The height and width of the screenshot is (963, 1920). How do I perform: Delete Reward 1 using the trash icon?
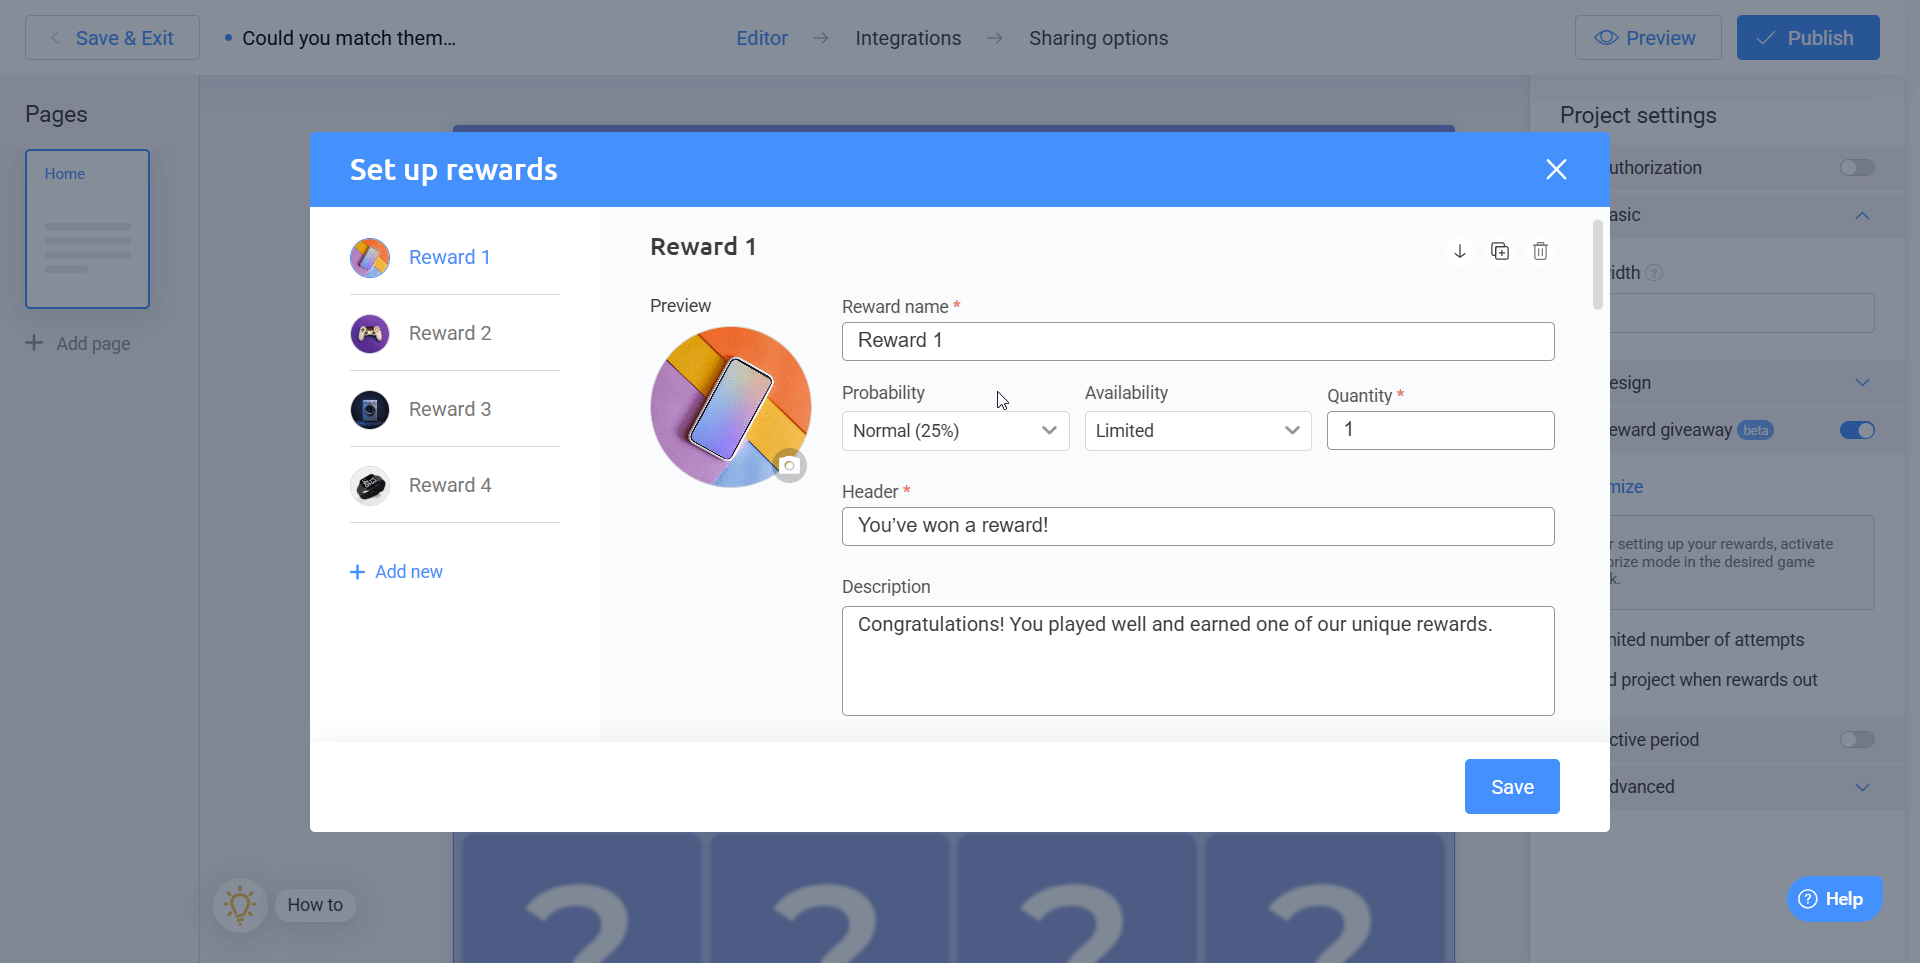pyautogui.click(x=1540, y=251)
